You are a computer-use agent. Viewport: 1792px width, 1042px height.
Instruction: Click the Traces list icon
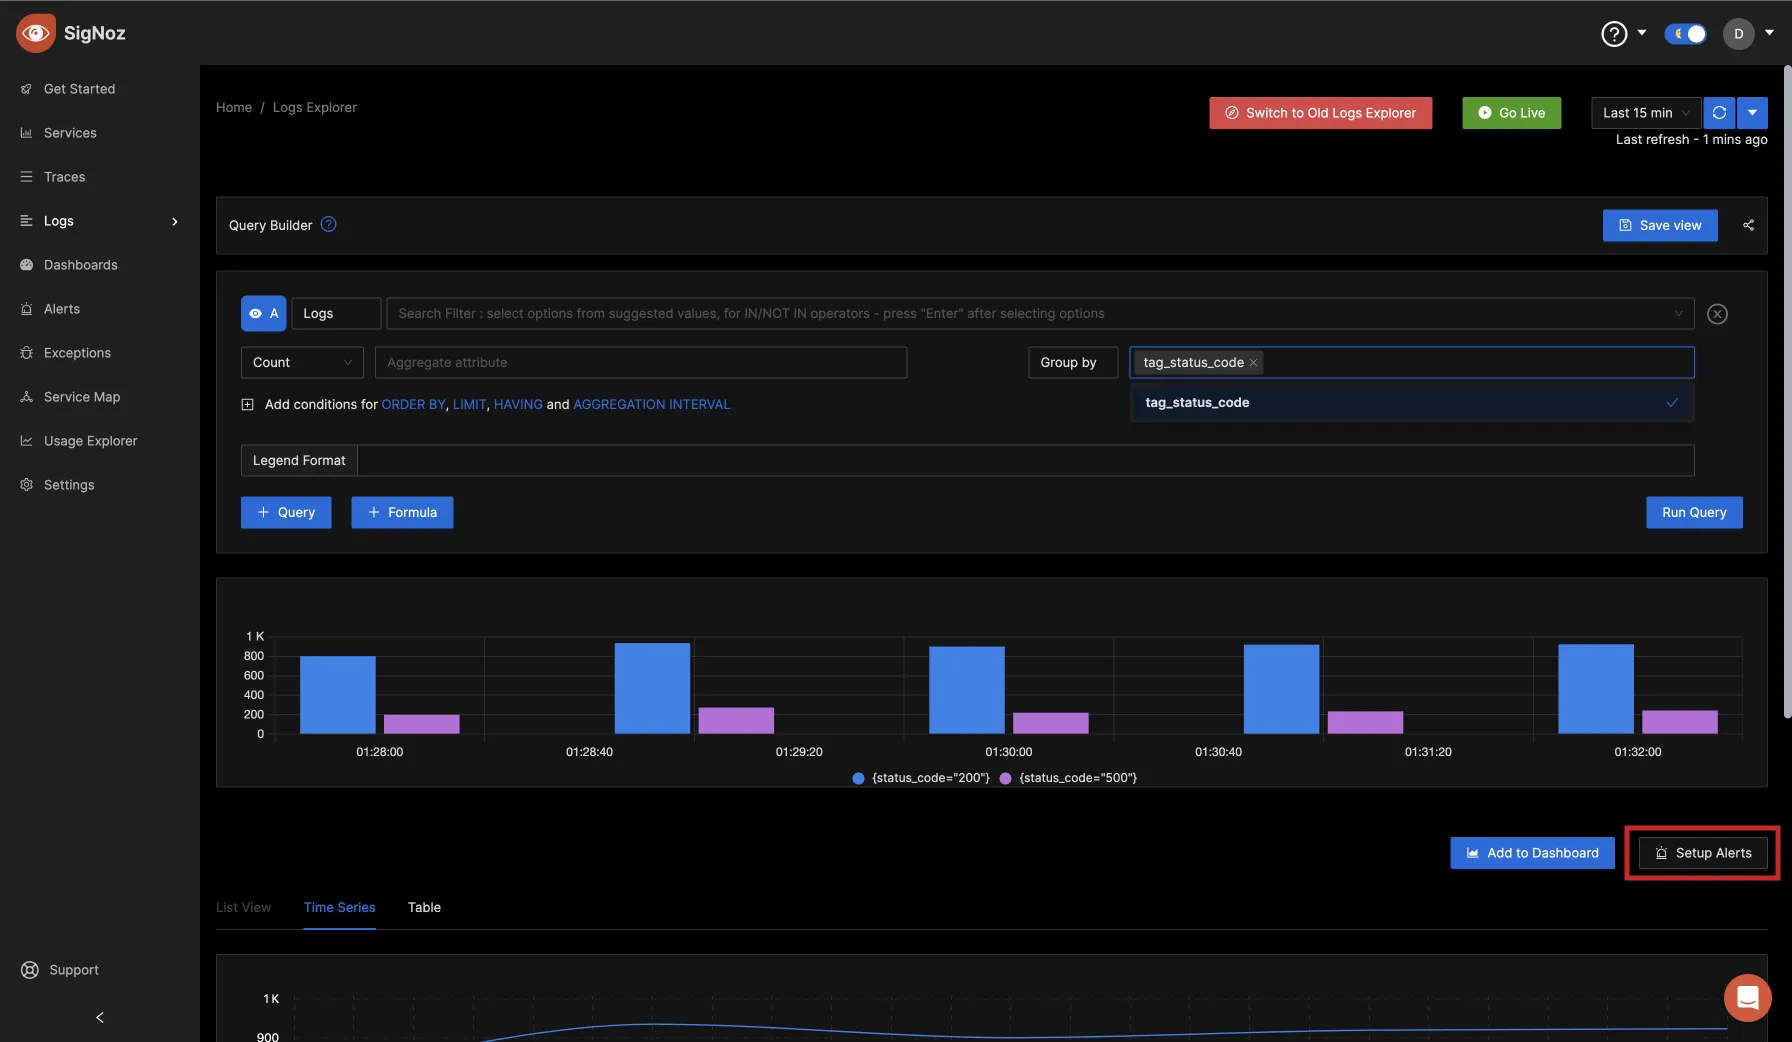26,177
